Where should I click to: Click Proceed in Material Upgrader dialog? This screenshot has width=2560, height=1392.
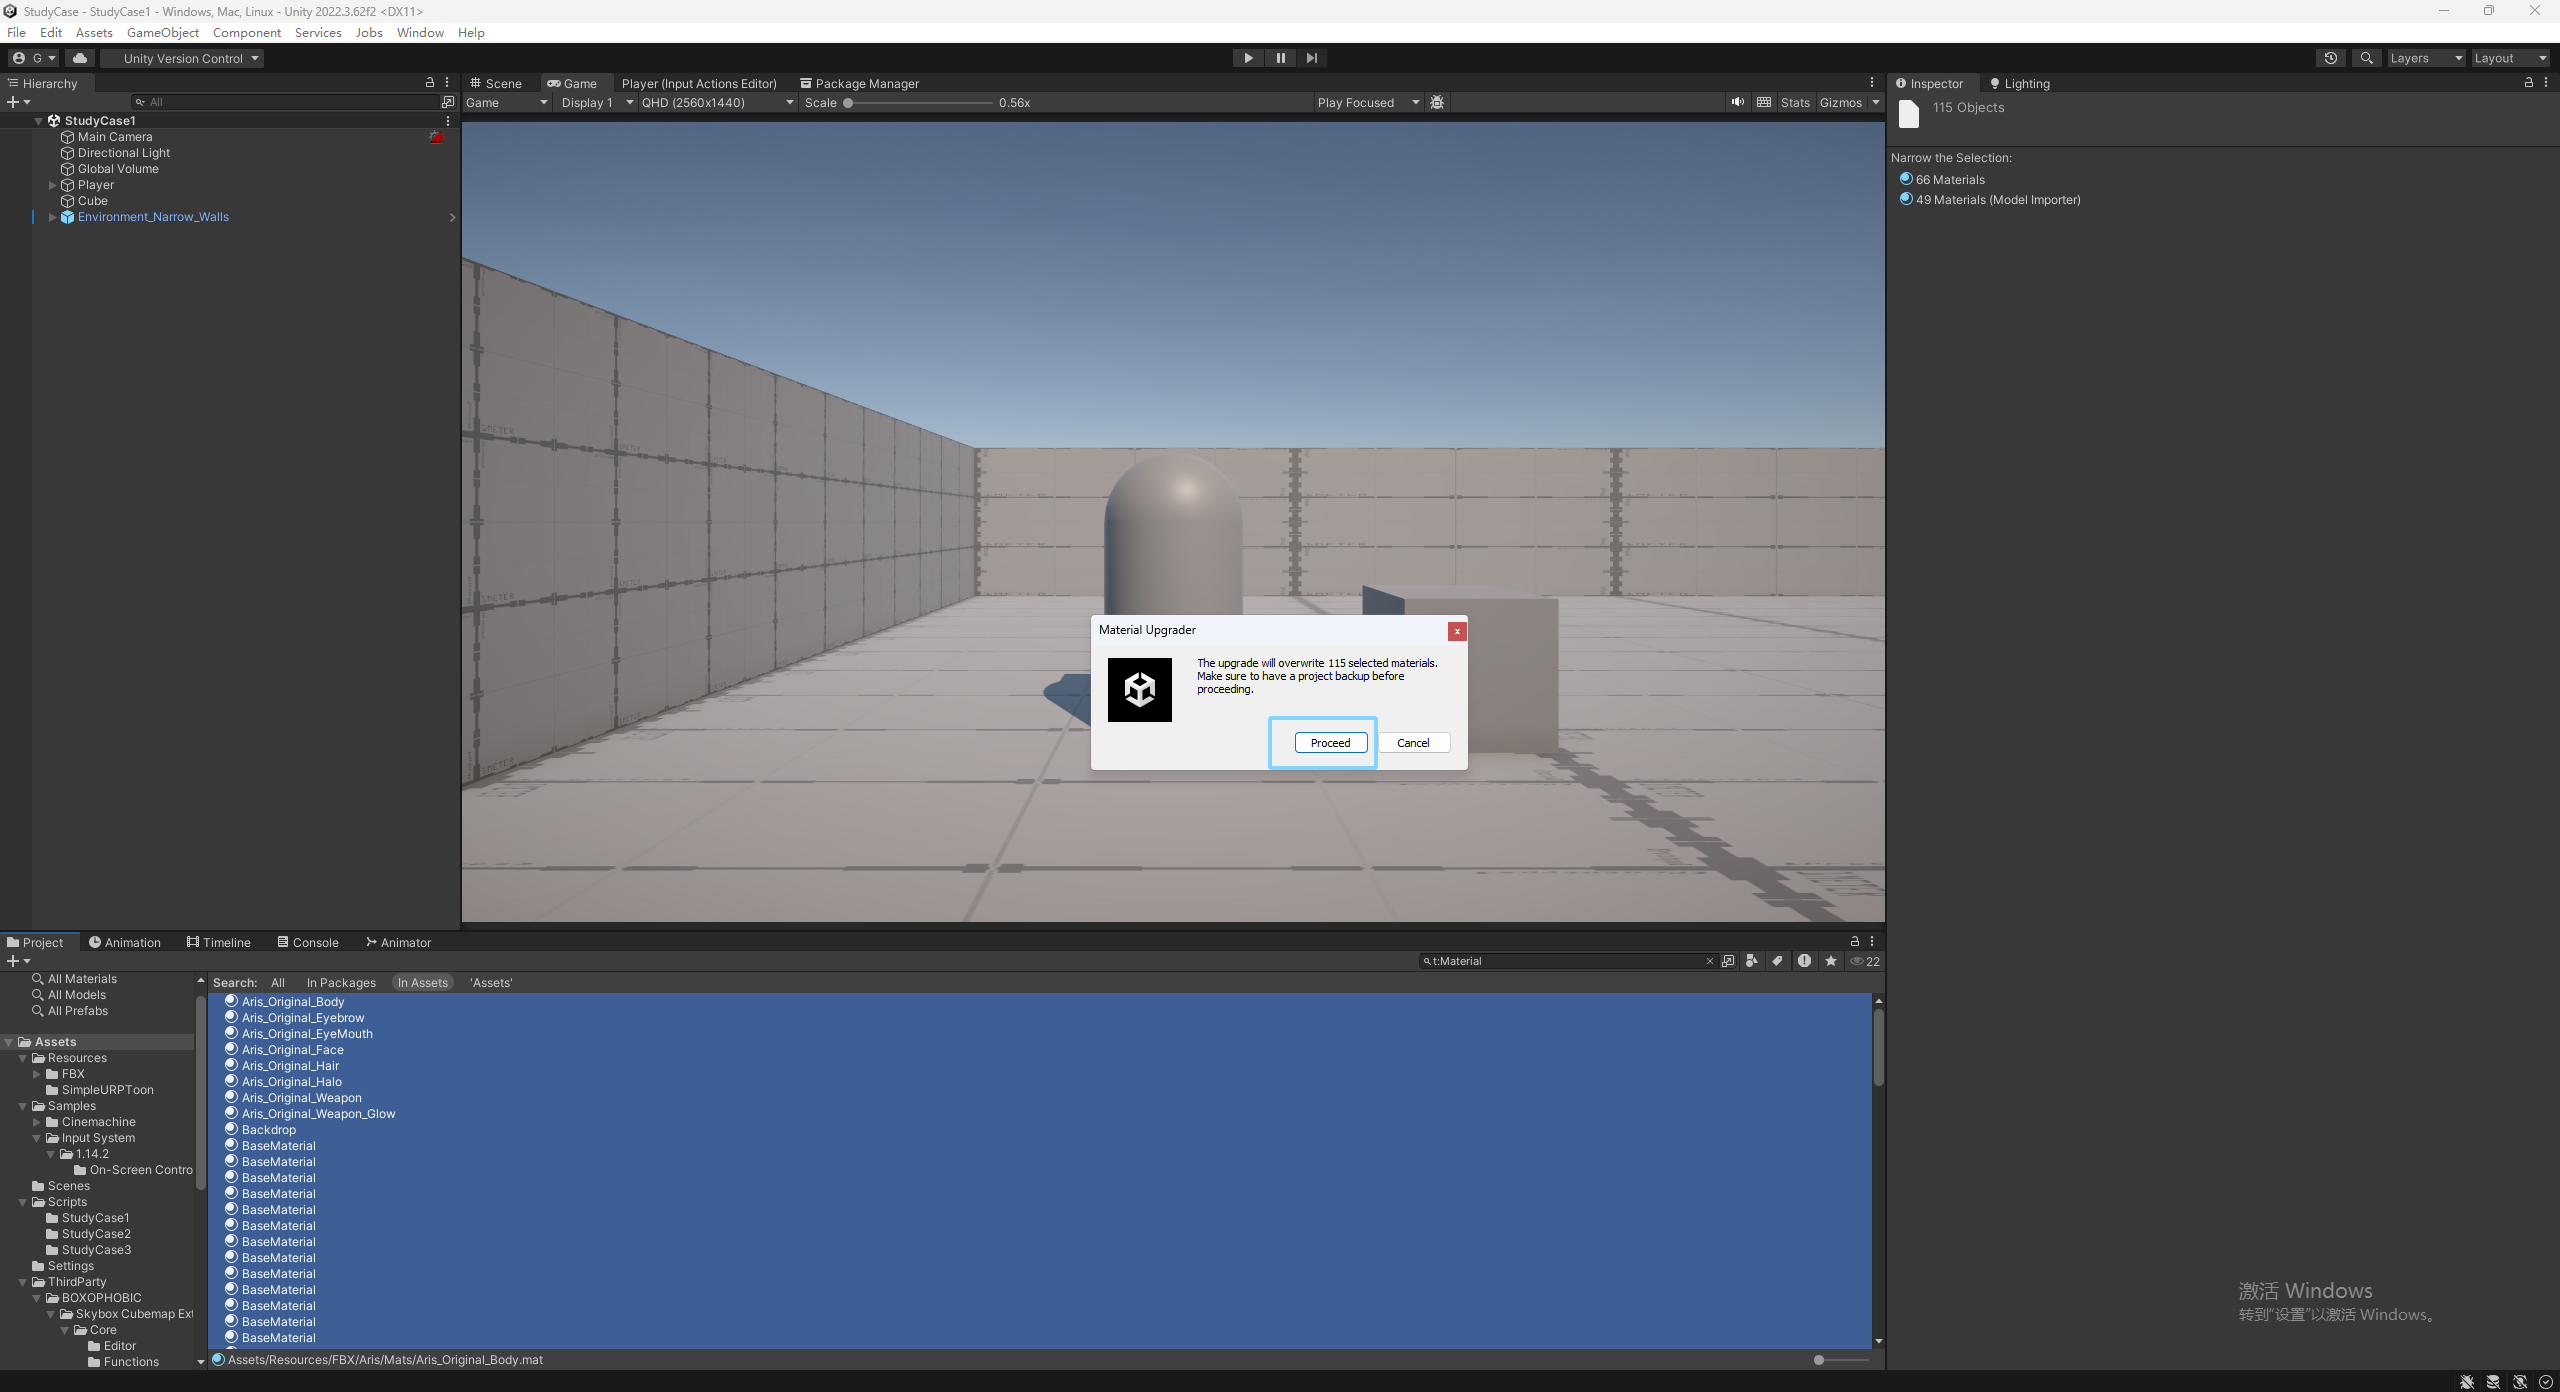point(1330,743)
